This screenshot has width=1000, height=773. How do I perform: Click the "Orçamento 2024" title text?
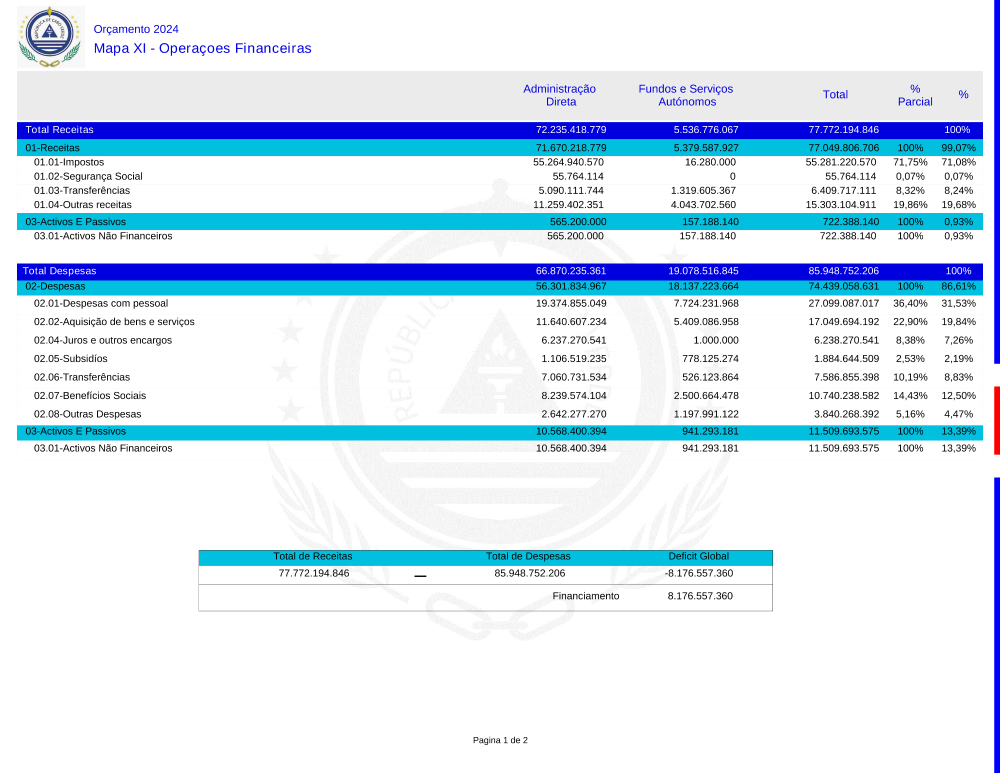136,30
